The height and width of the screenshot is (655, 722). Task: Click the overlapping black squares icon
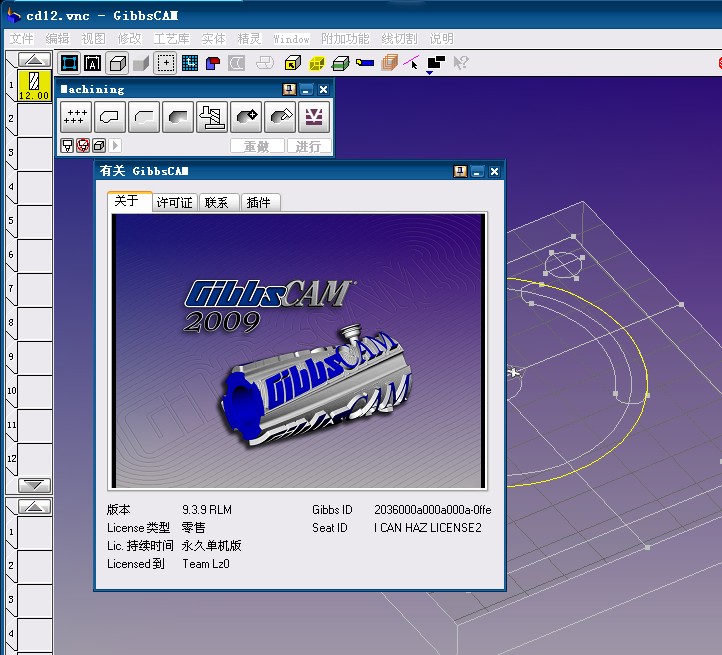(436, 63)
